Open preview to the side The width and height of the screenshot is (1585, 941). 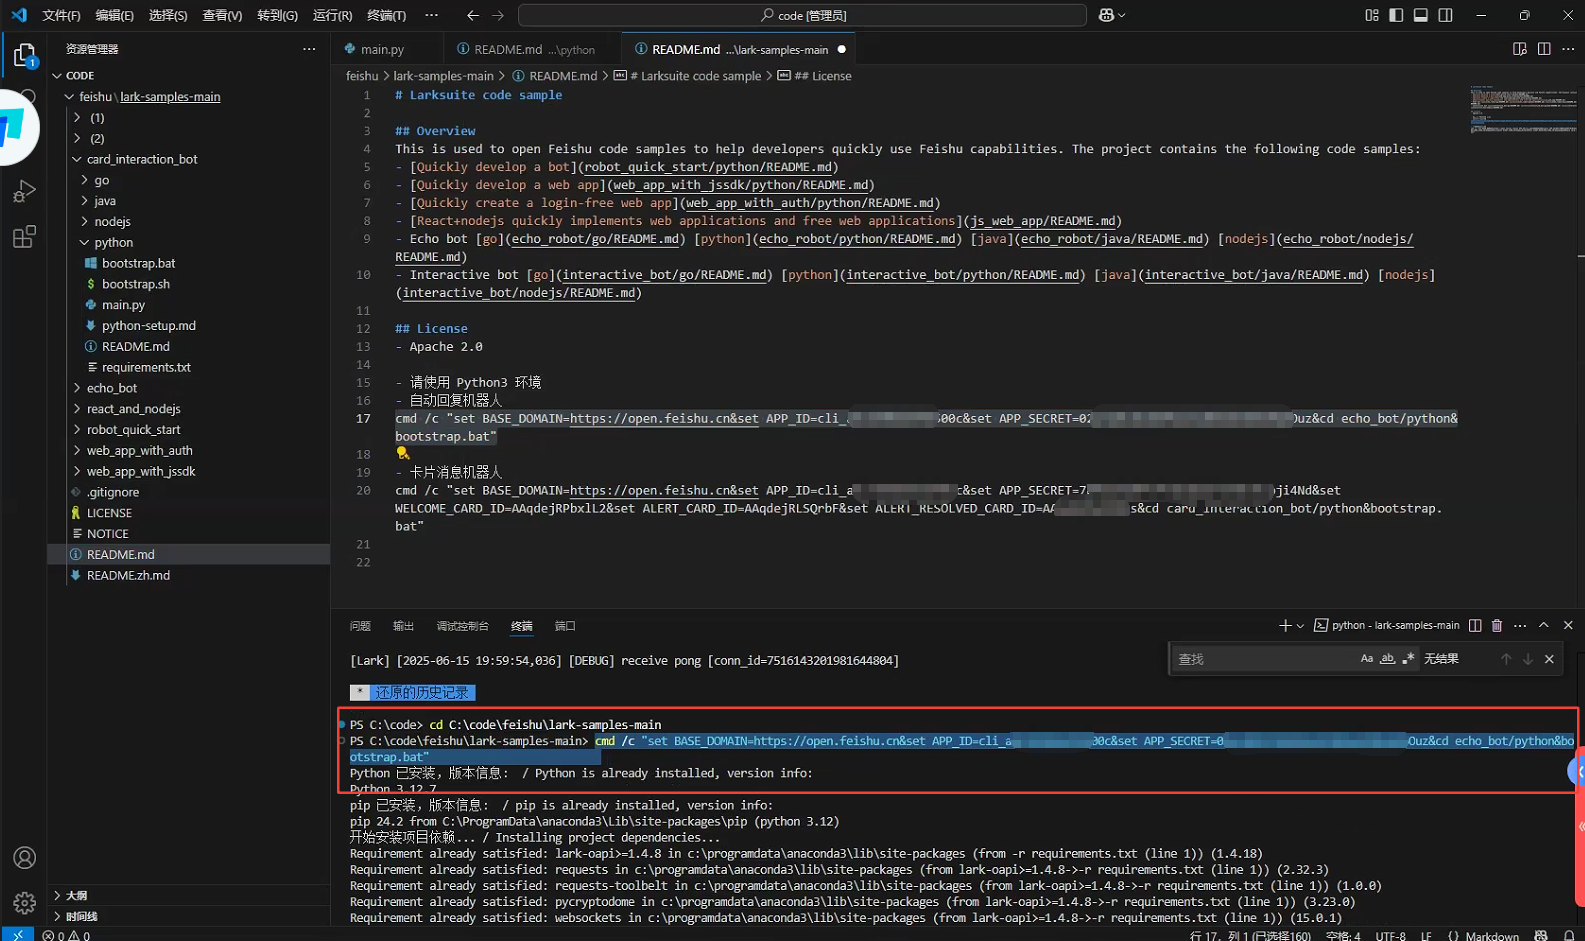(x=1520, y=49)
